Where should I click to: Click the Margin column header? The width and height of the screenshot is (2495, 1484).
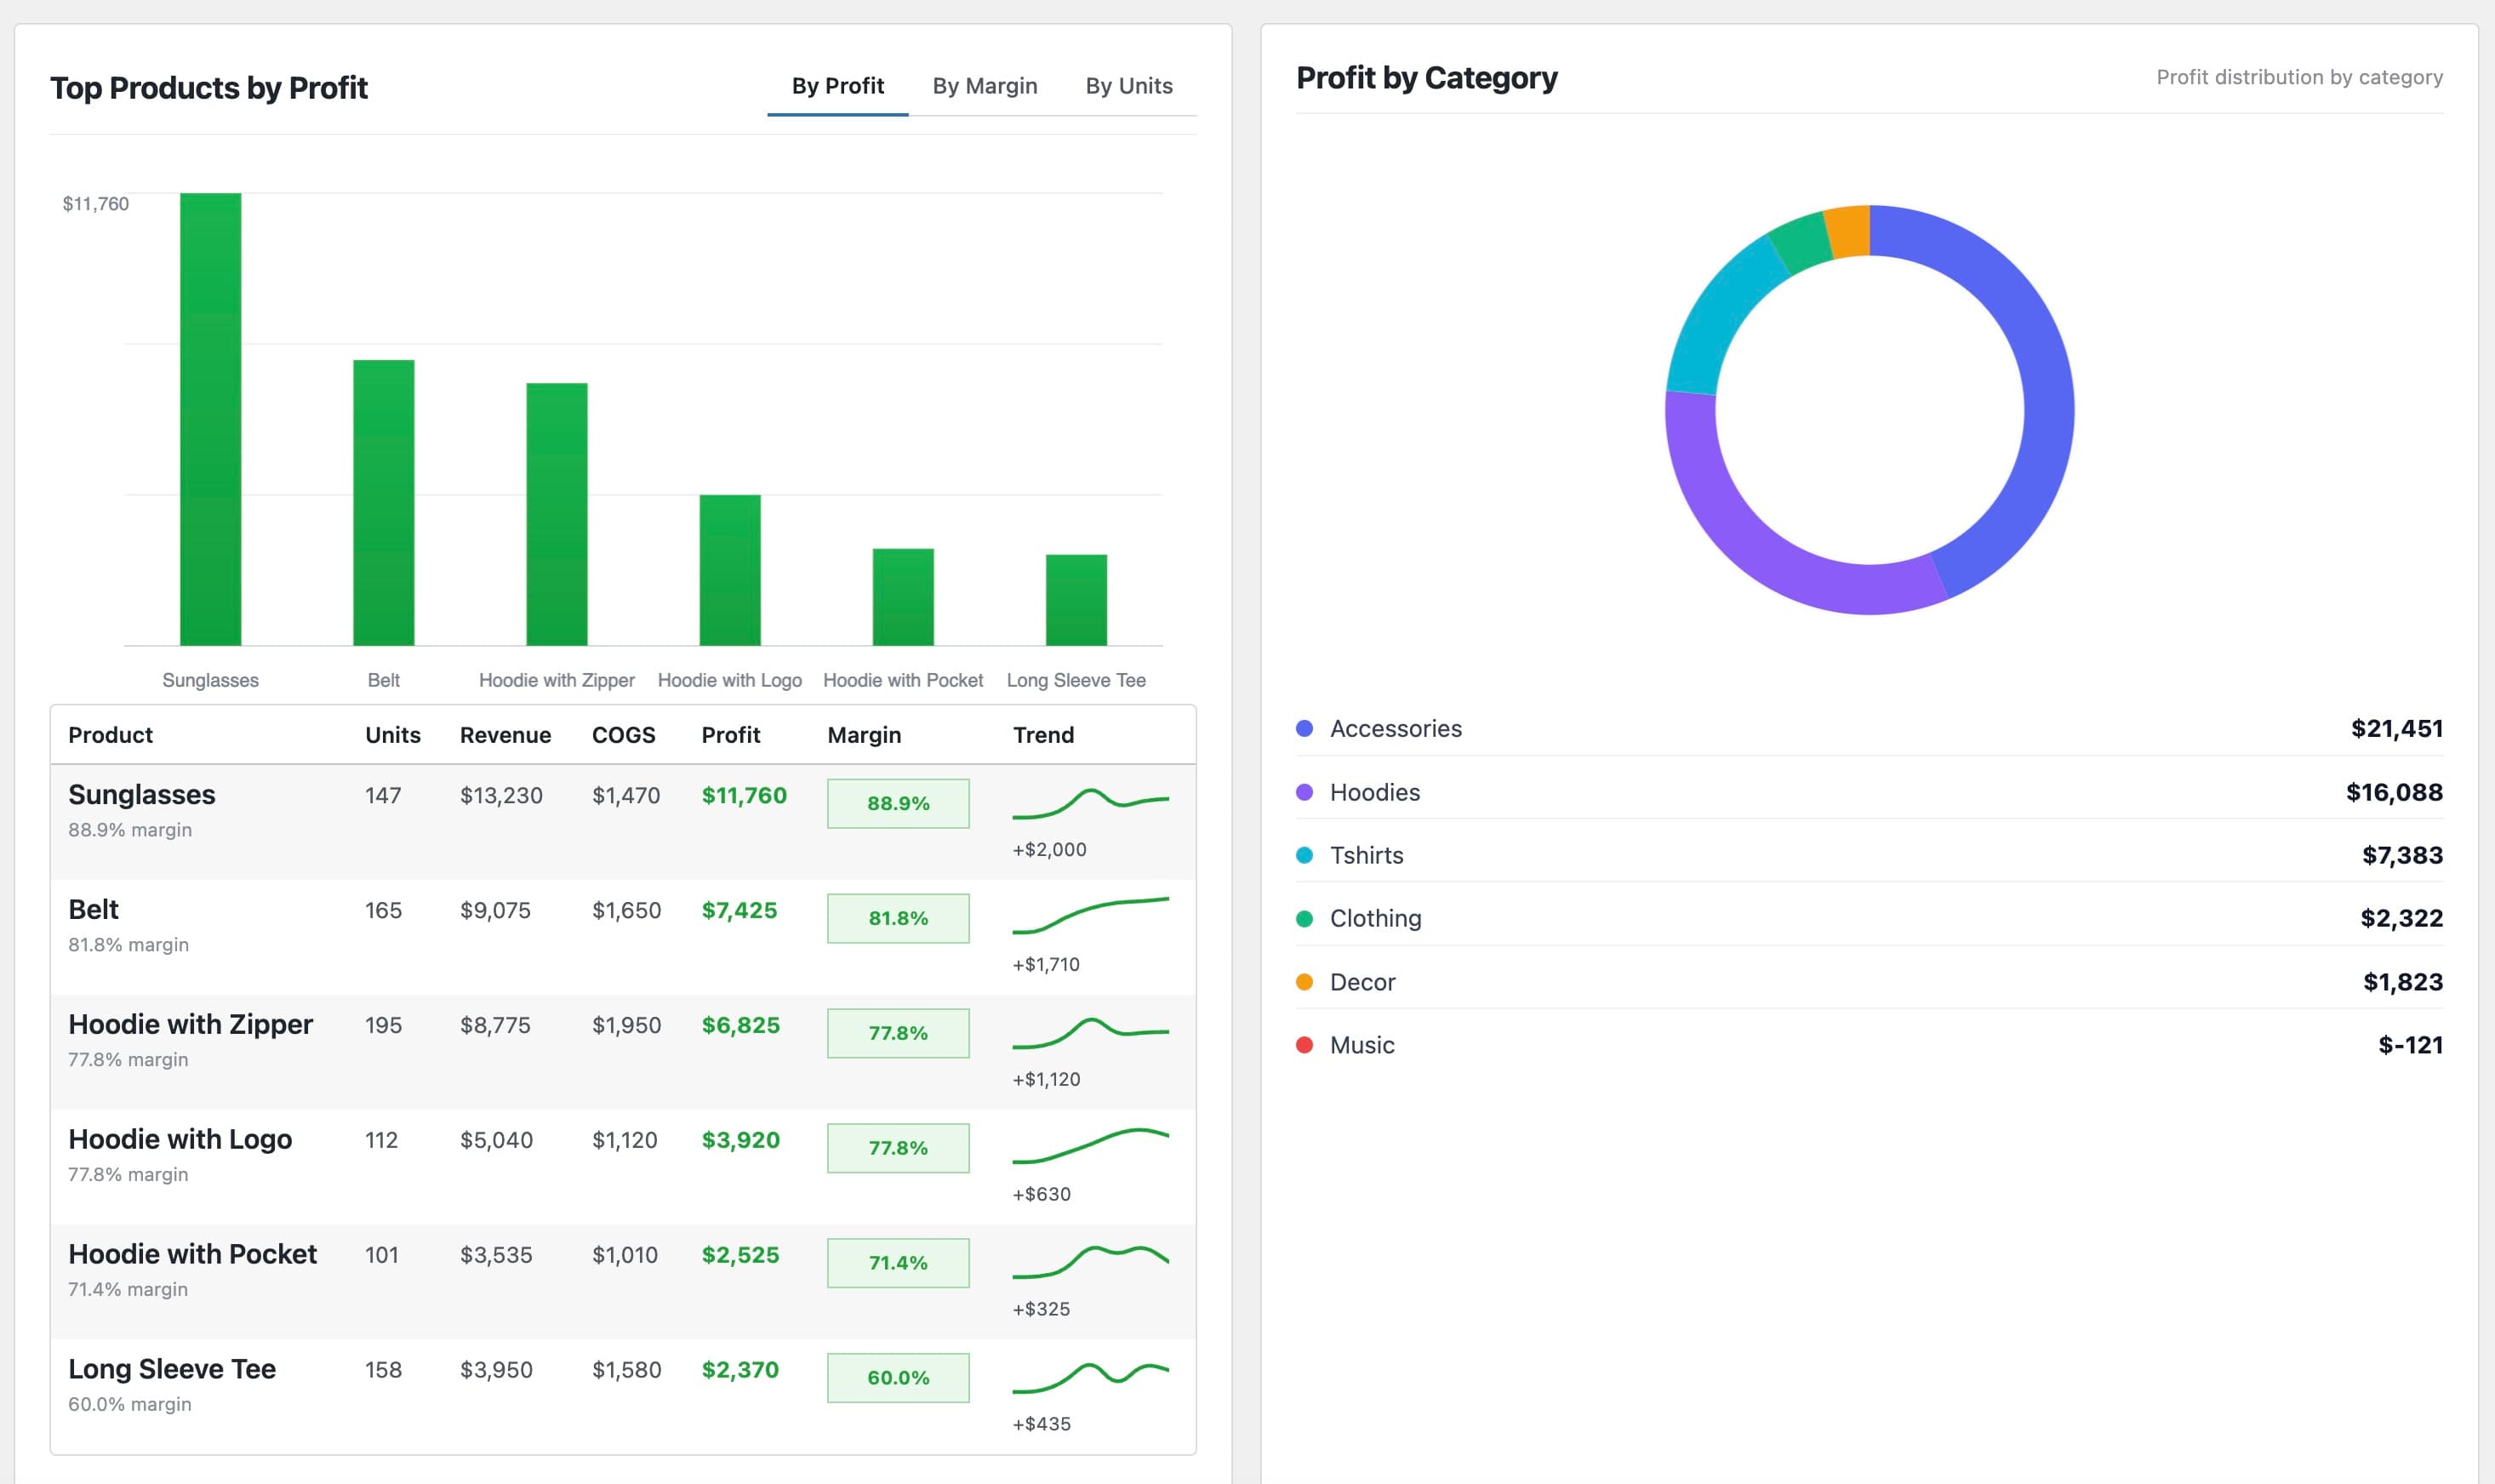(864, 735)
